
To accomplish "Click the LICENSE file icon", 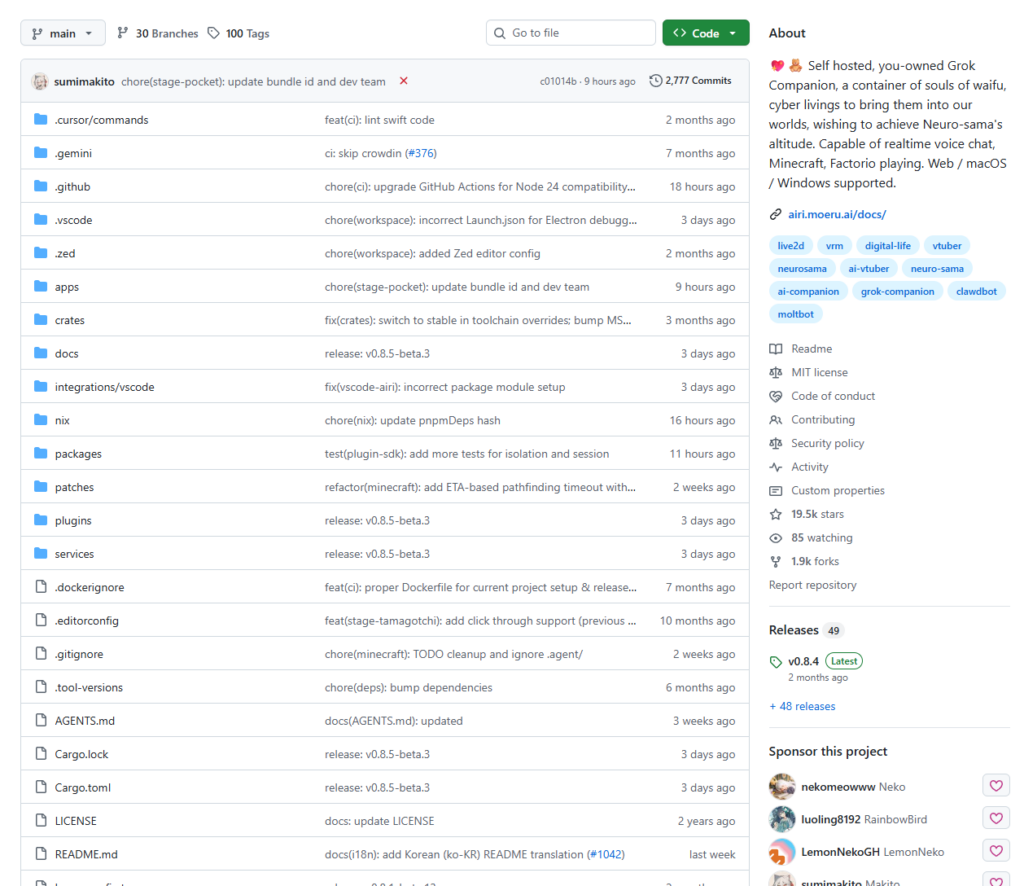I will pos(41,821).
